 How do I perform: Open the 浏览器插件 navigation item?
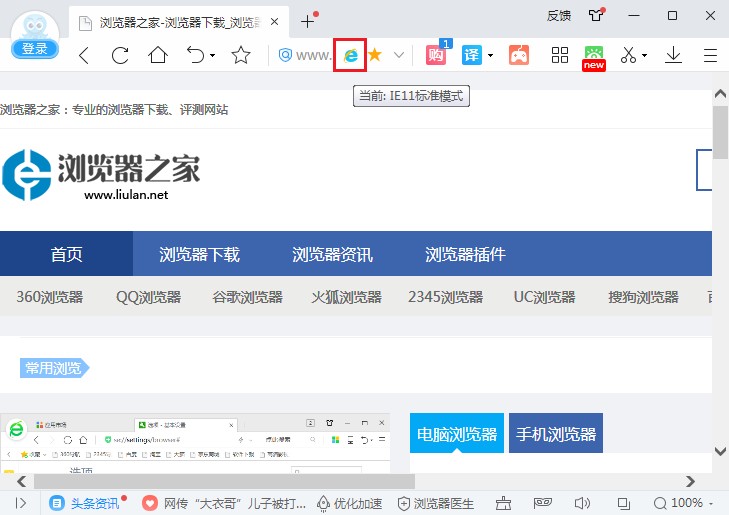tap(465, 254)
